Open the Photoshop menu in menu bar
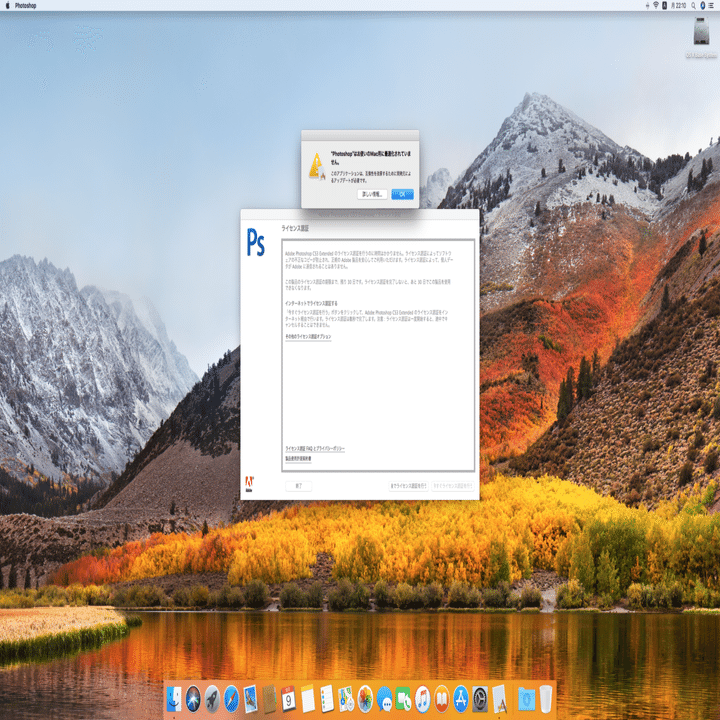This screenshot has height=720, width=720. coord(25,6)
